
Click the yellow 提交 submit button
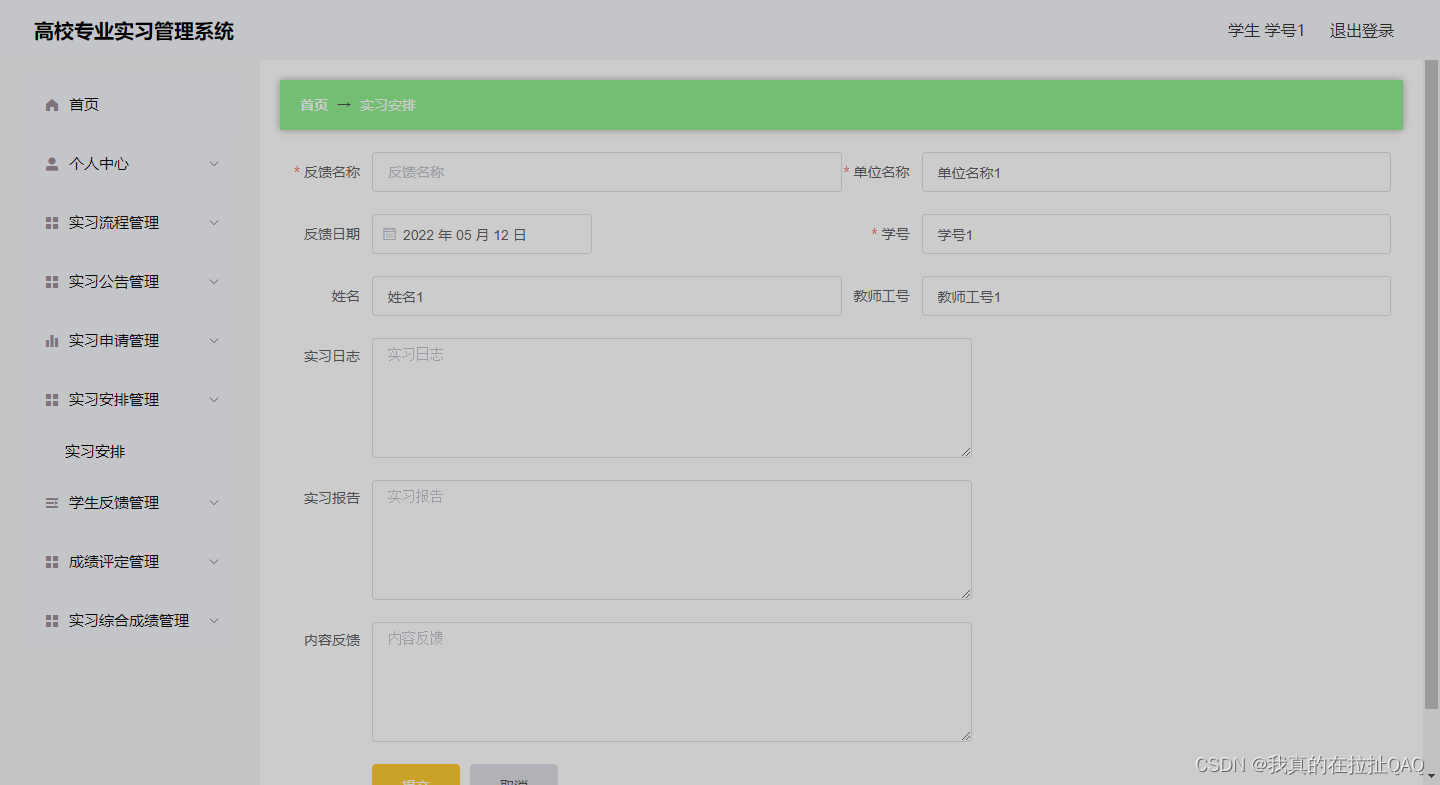coord(416,777)
